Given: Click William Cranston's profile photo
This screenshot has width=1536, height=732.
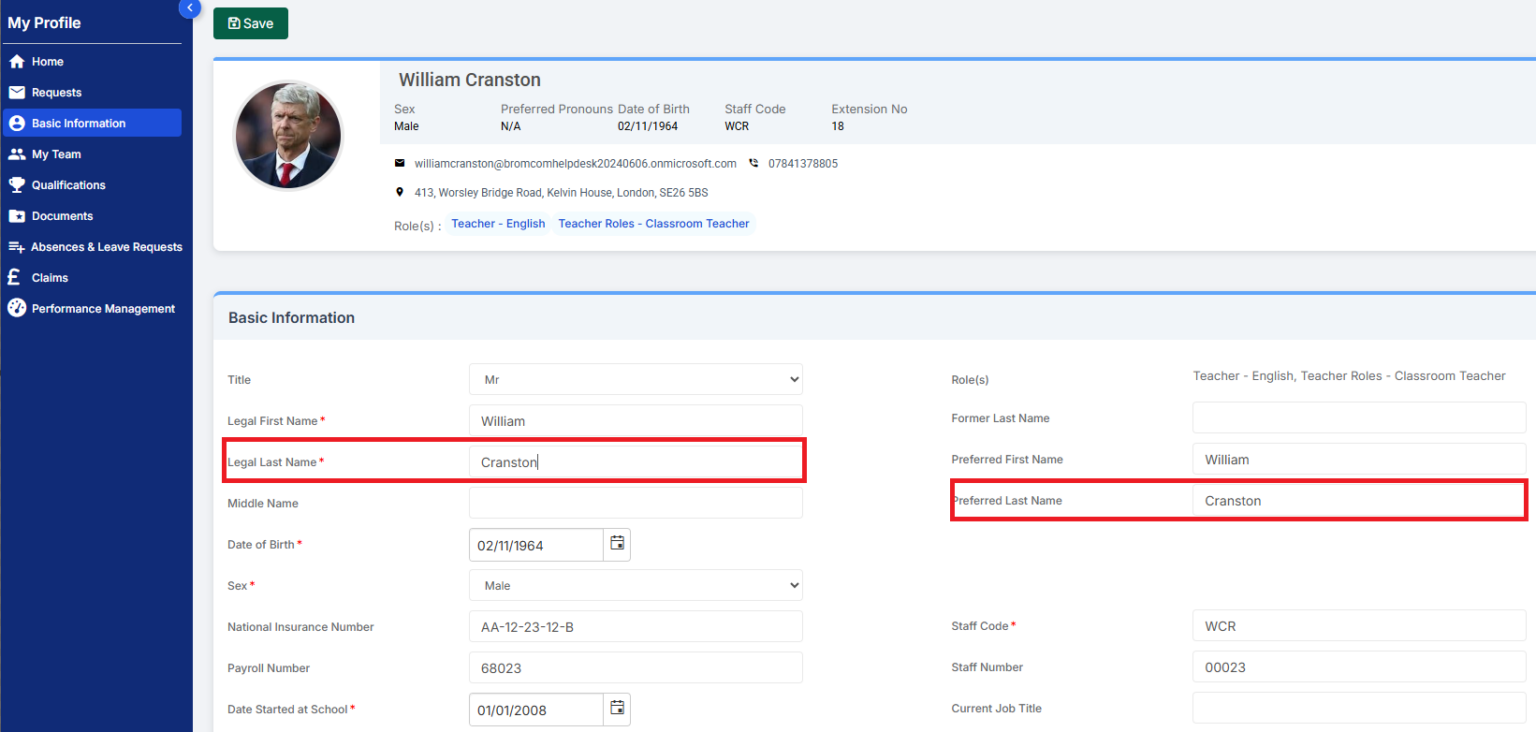Looking at the screenshot, I should (288, 134).
